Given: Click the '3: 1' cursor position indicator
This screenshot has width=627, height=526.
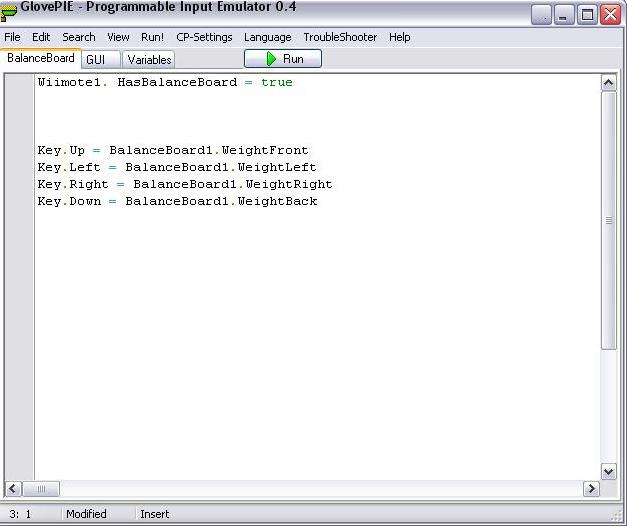Looking at the screenshot, I should tap(20, 514).
